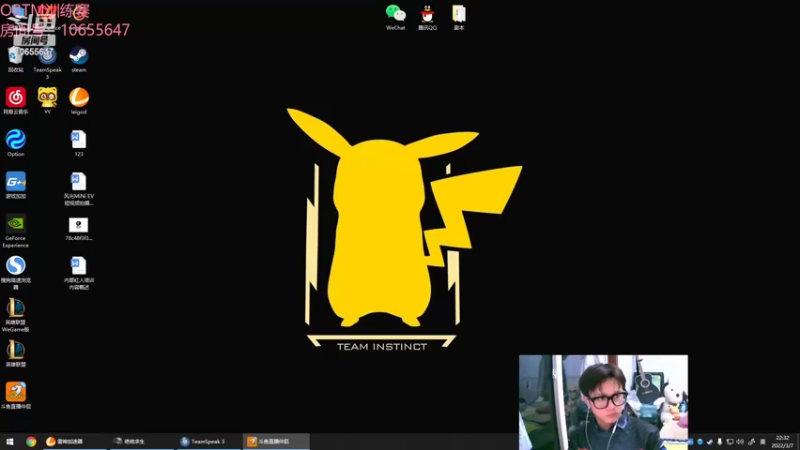Open the taskbar clock showing 22:32
800x450 pixels.
coord(782,442)
